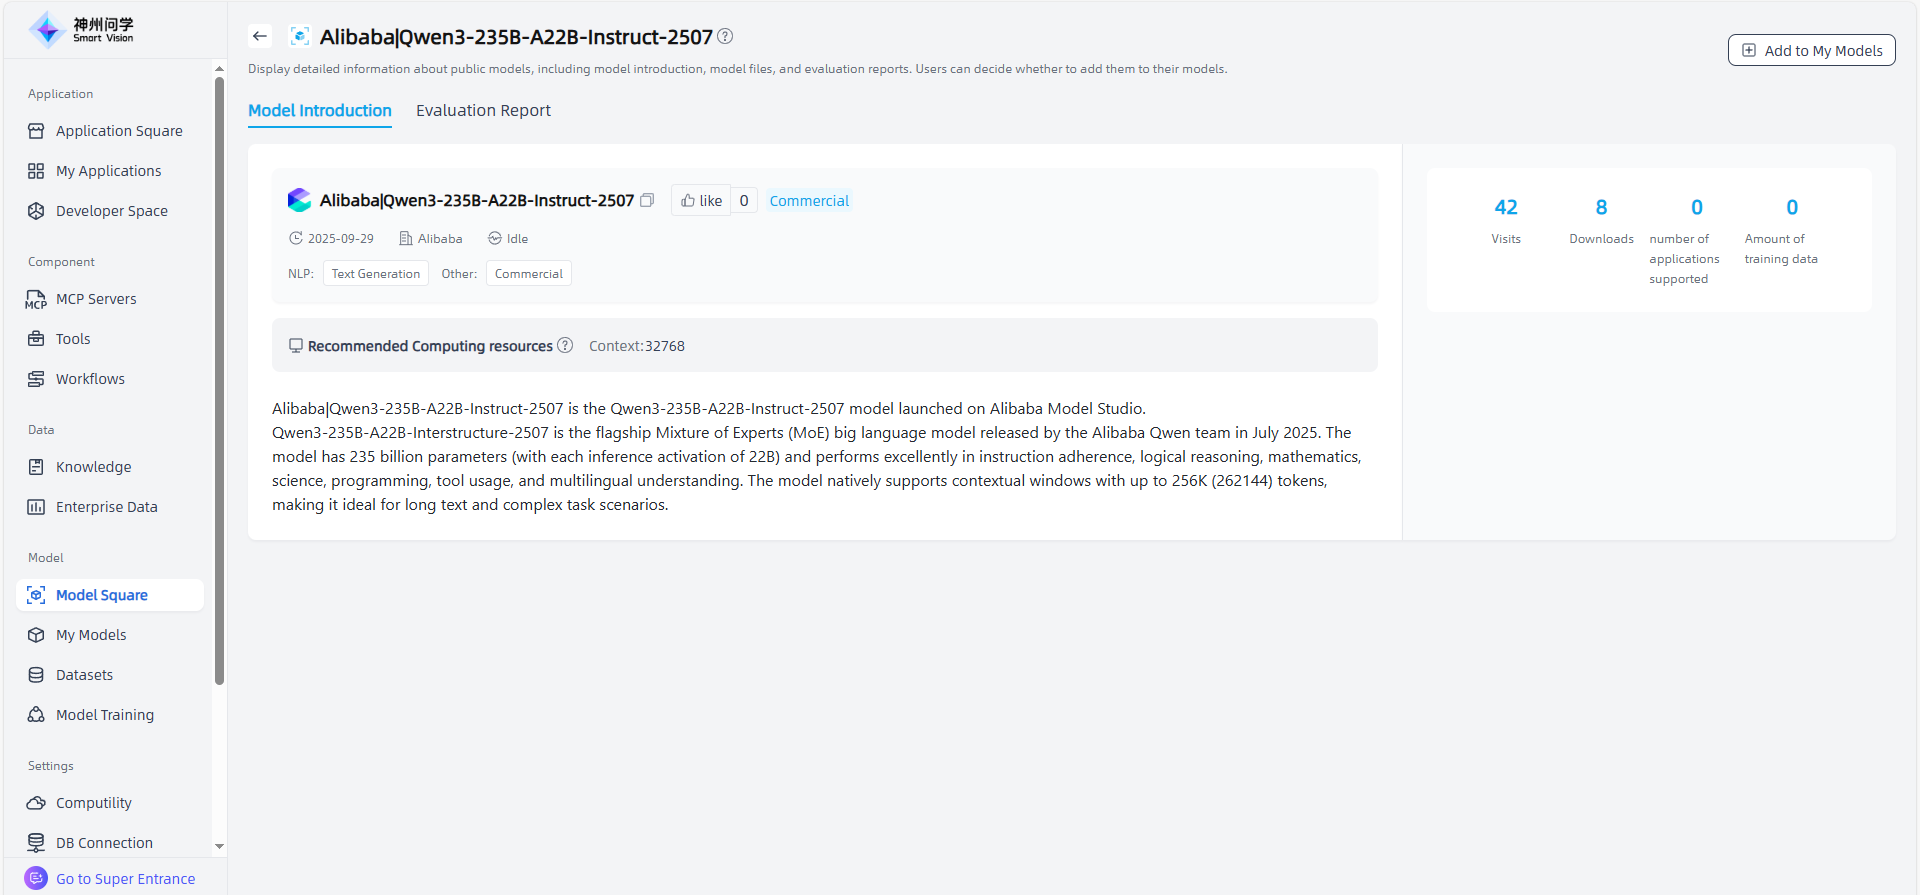Click the Text Generation tag
The image size is (1920, 895).
point(376,274)
